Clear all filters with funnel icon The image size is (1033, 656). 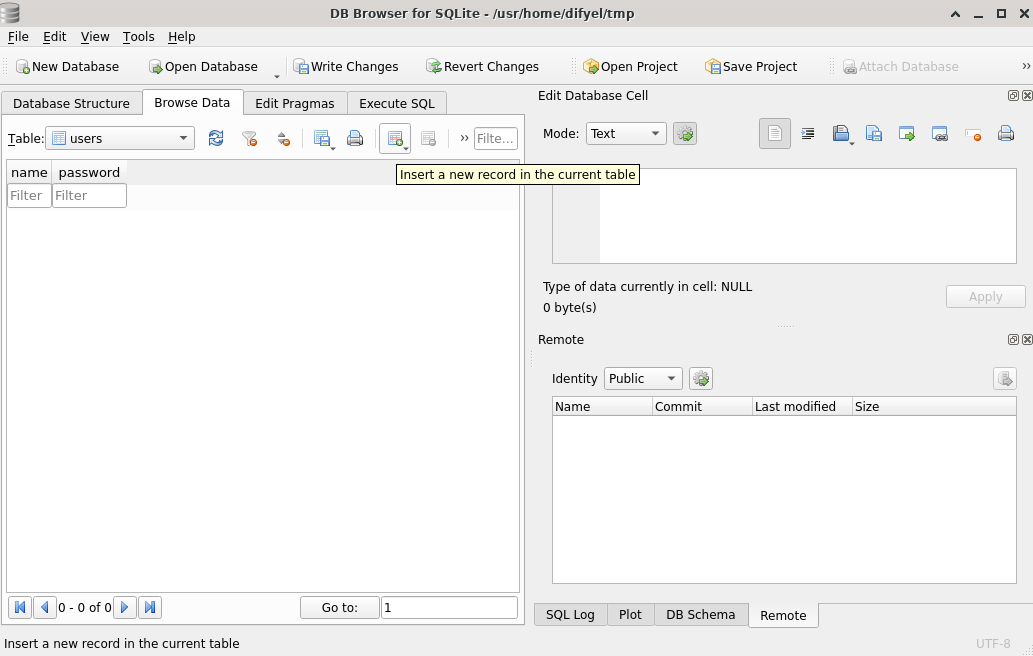point(249,138)
